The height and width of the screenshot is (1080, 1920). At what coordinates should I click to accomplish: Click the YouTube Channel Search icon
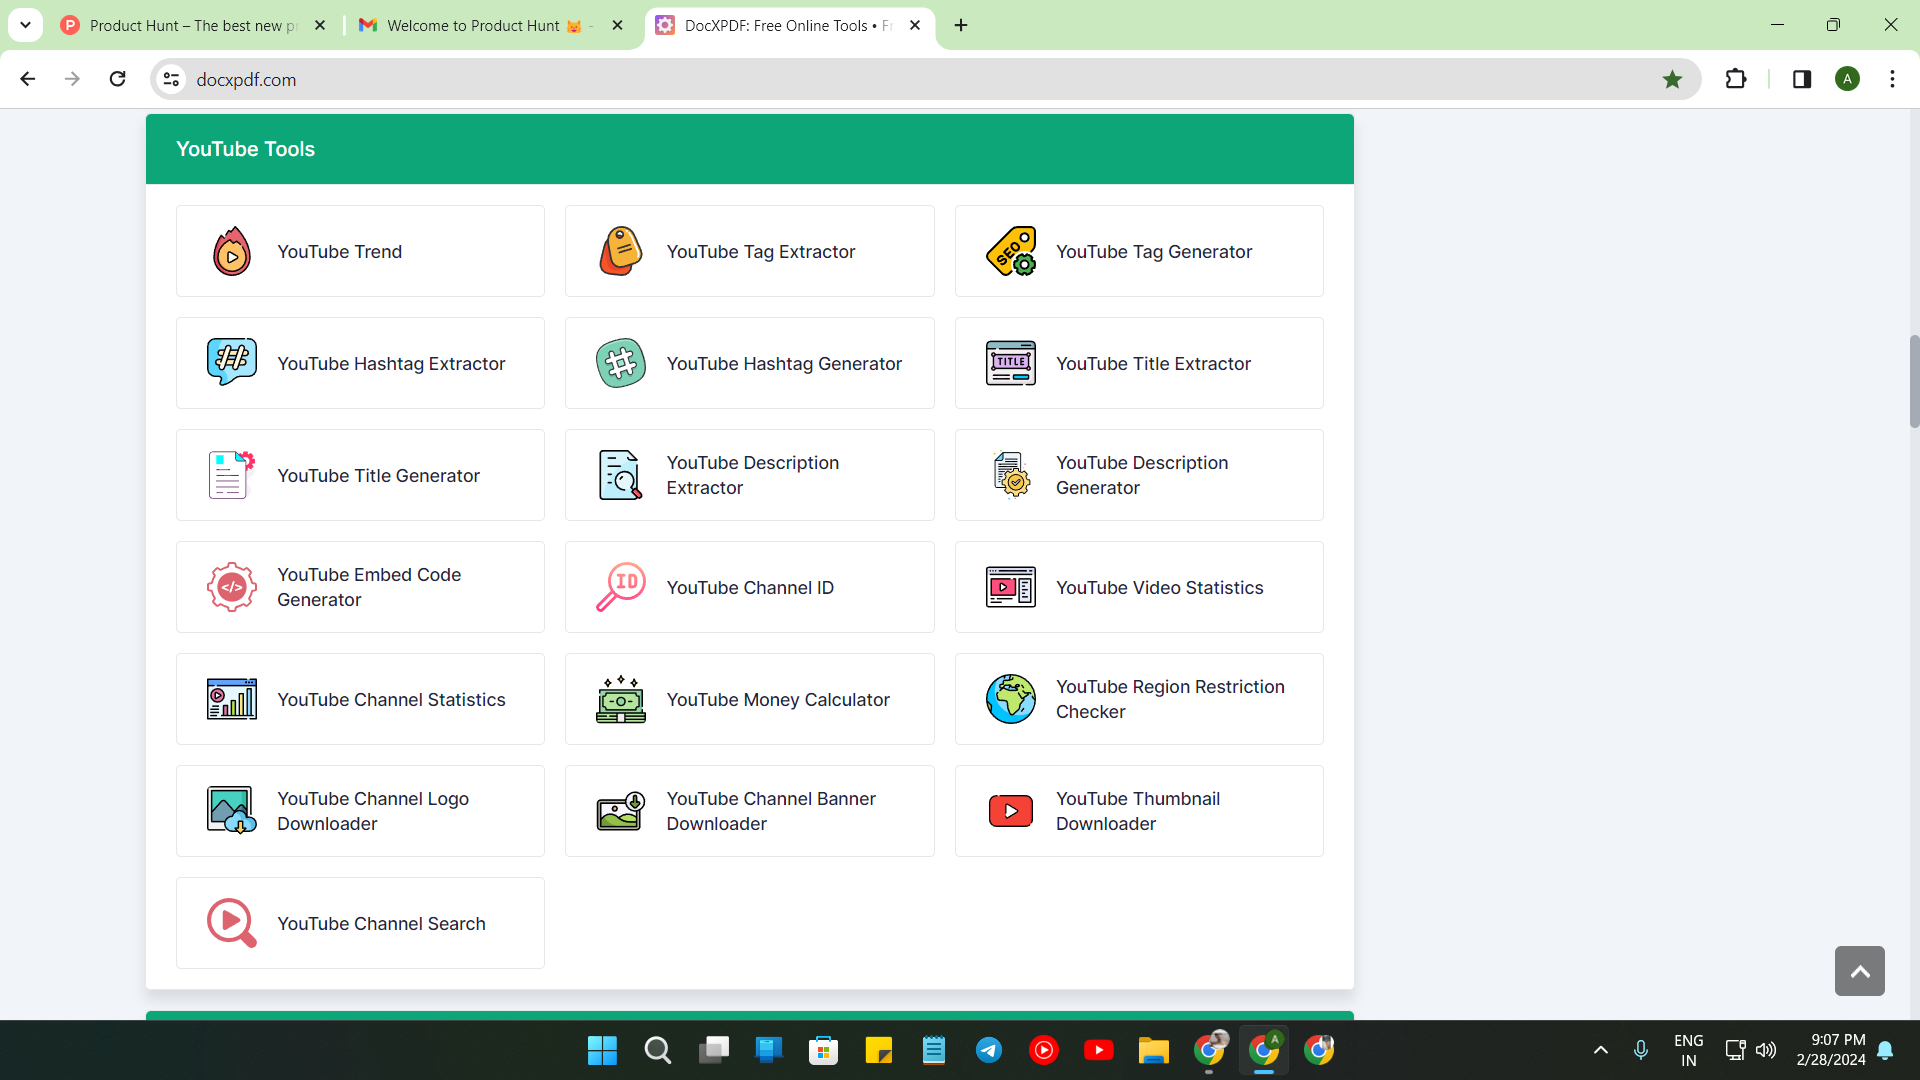click(x=232, y=923)
